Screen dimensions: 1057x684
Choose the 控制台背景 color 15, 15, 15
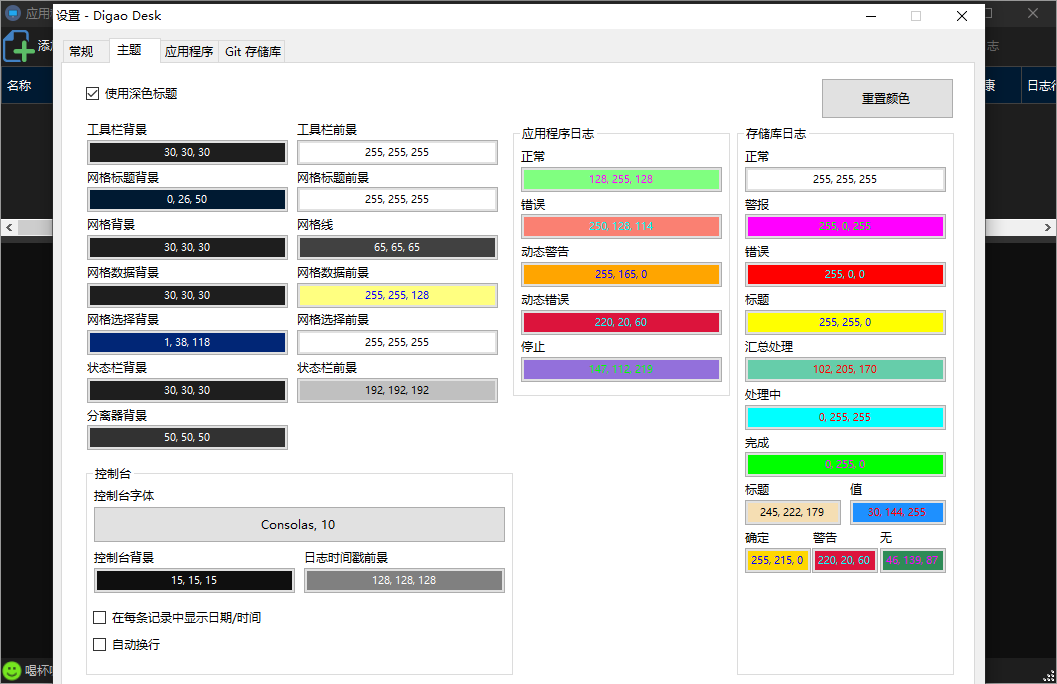pyautogui.click(x=194, y=580)
